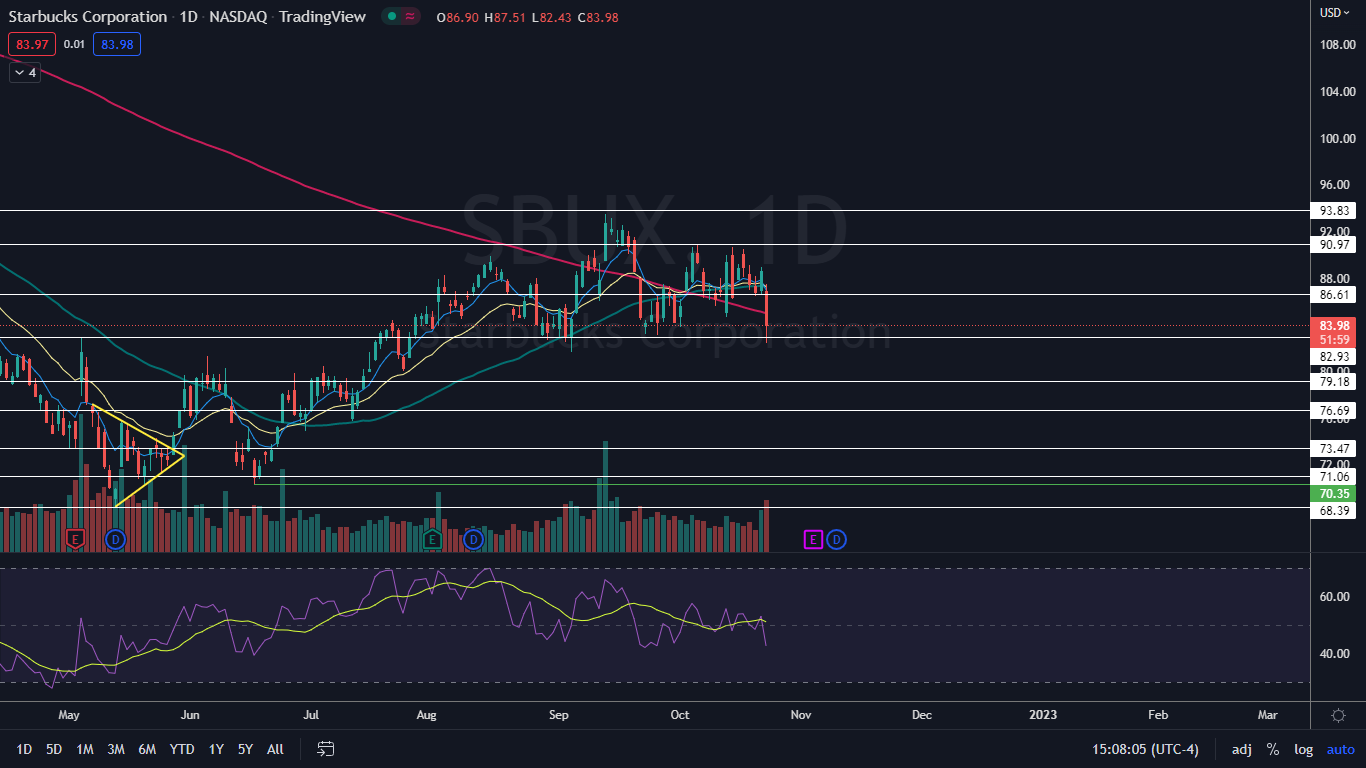This screenshot has height=768, width=1366.
Task: Click the Nov label on time axis
Action: point(800,715)
